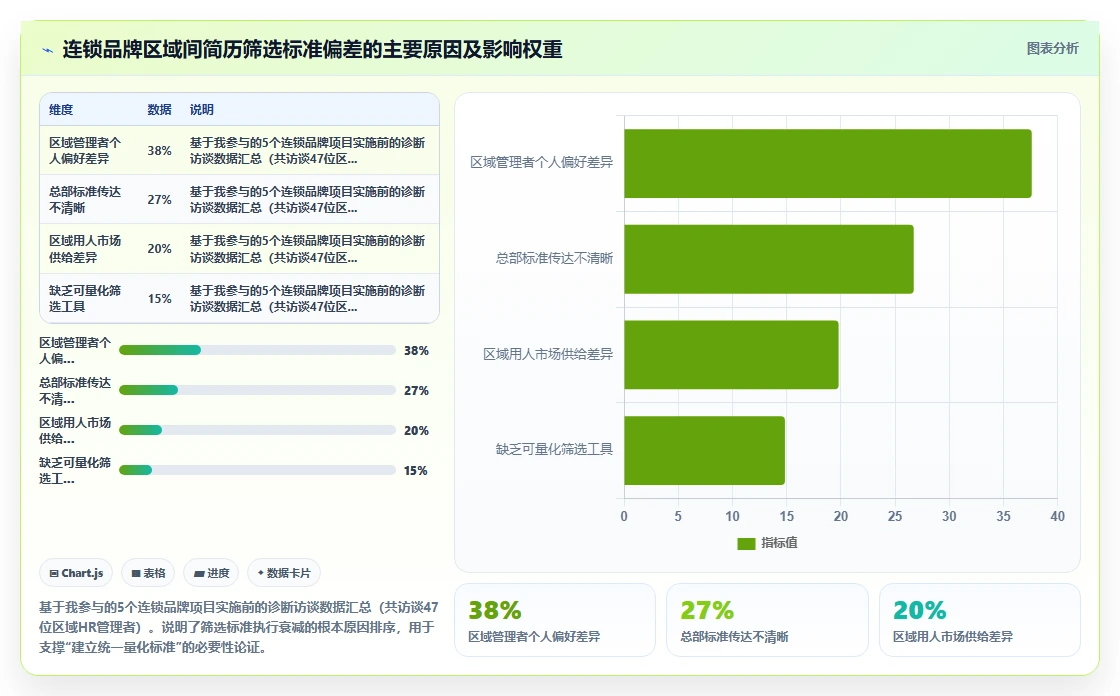
Task: Click the green 指标值 legend swatch
Action: pyautogui.click(x=746, y=544)
